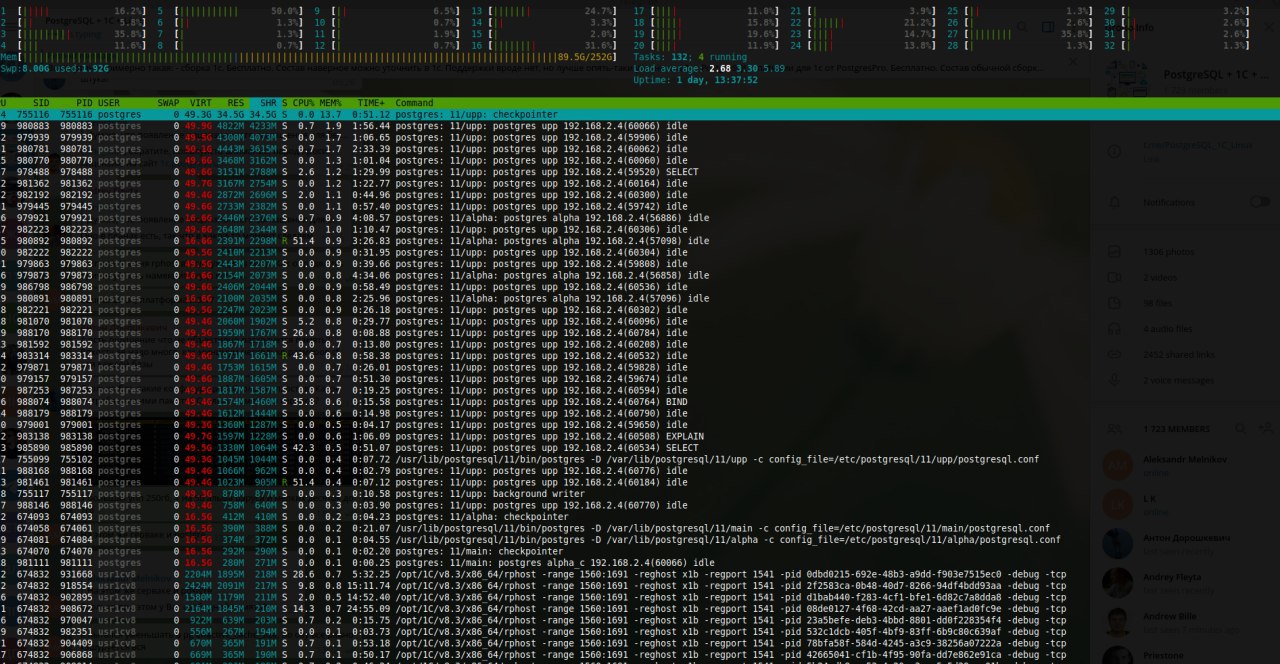Click the Swp usage meter in htop
1280x664 pixels.
coord(55,69)
